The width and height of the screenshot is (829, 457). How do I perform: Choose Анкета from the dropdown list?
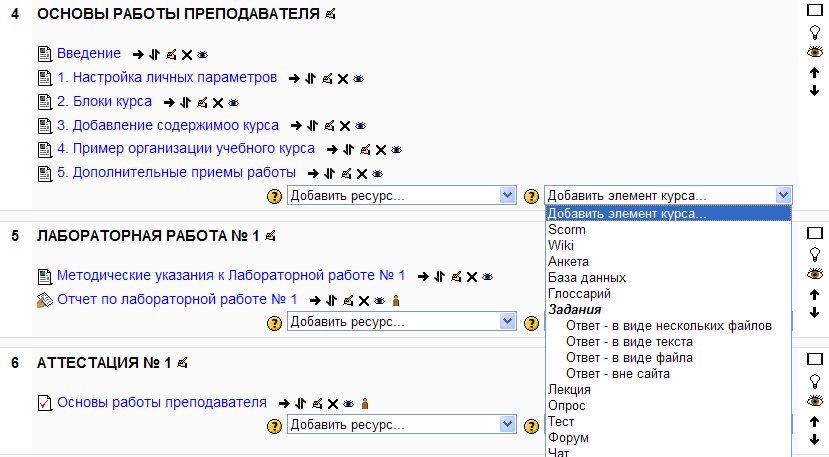668,262
